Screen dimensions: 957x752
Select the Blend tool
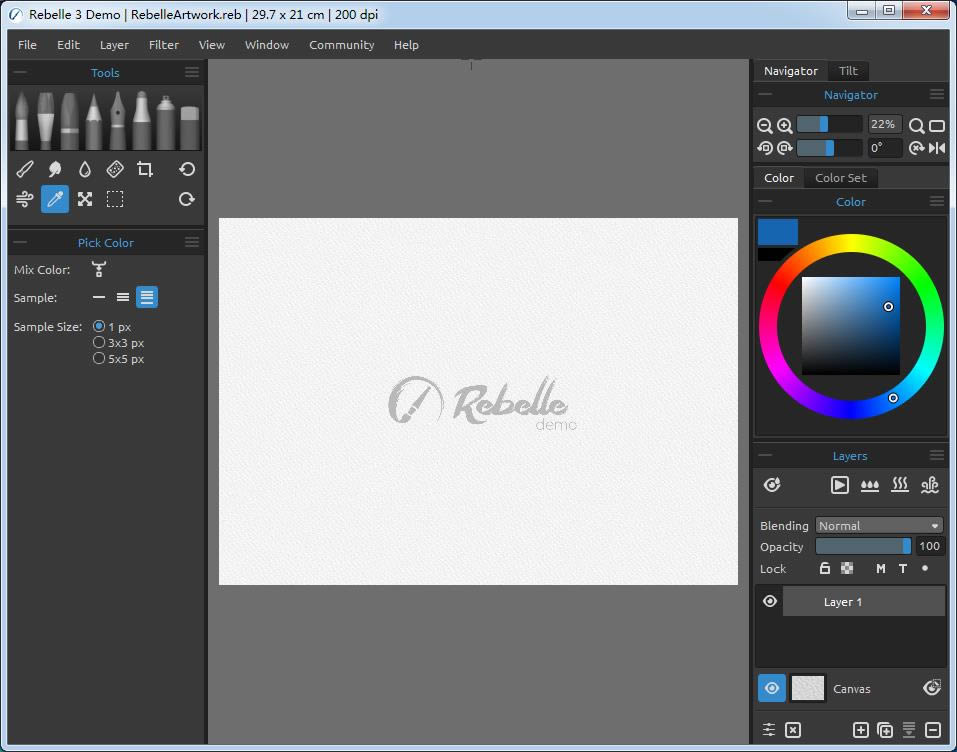[x=24, y=169]
